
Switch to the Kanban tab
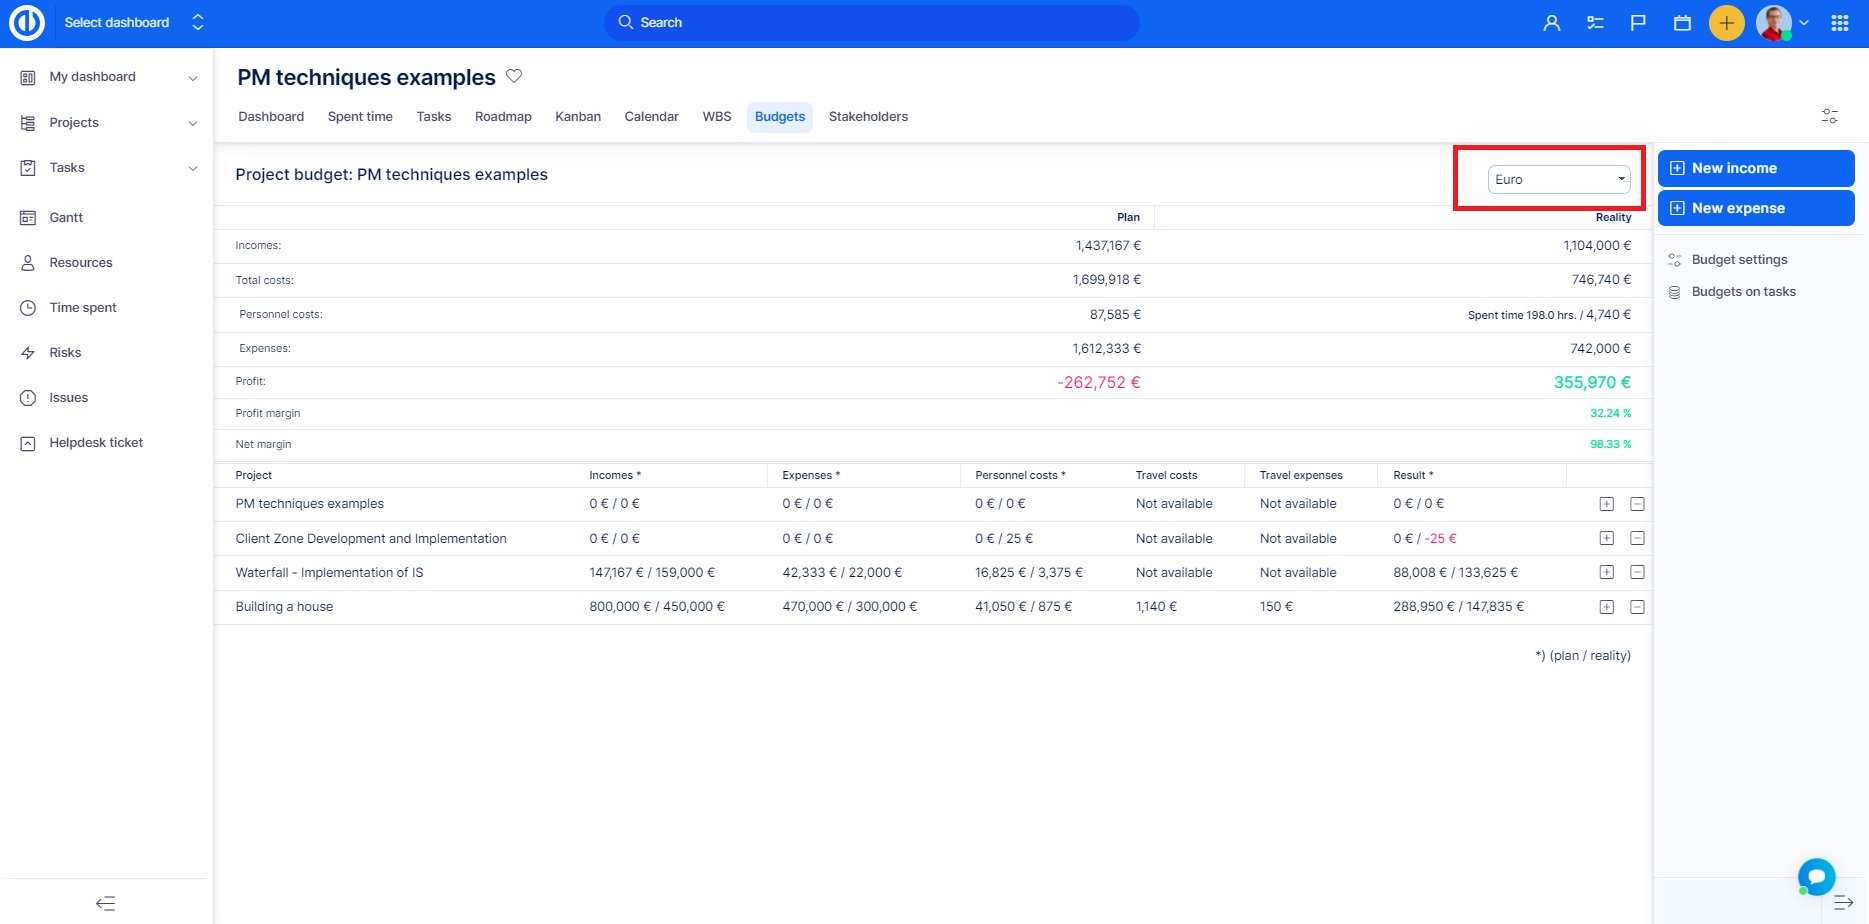point(578,117)
